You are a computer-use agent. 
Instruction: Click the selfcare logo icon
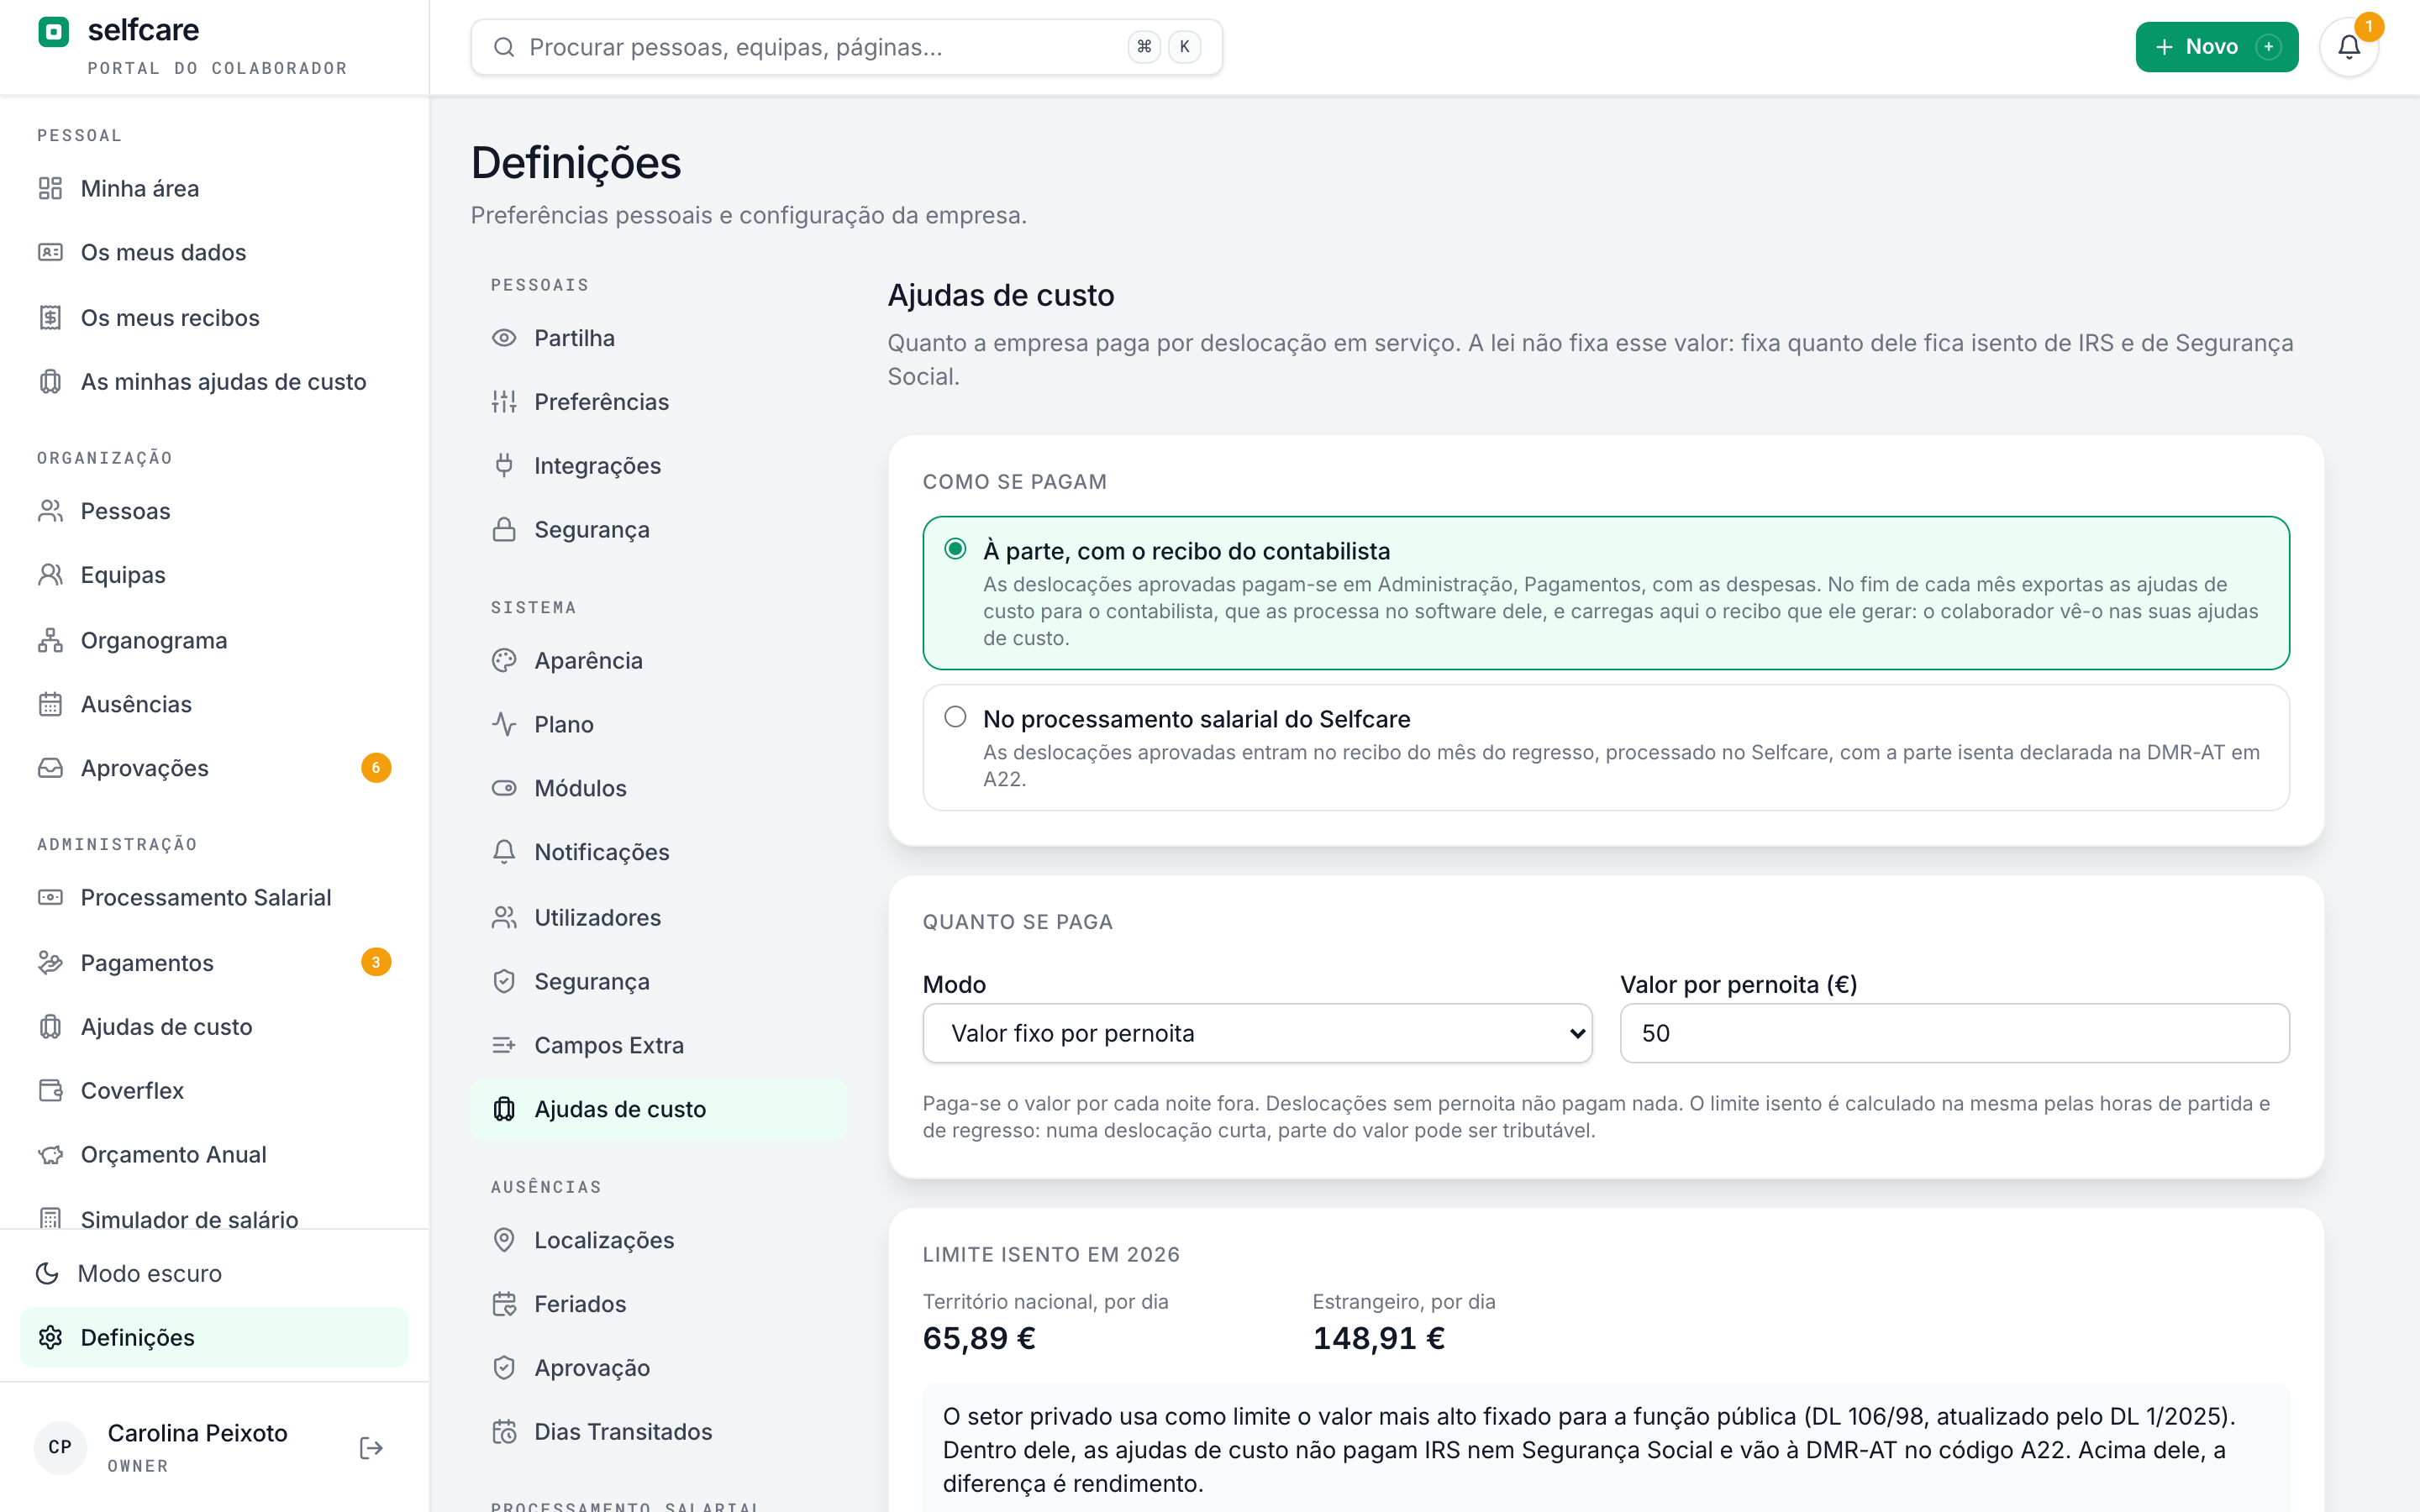(53, 31)
